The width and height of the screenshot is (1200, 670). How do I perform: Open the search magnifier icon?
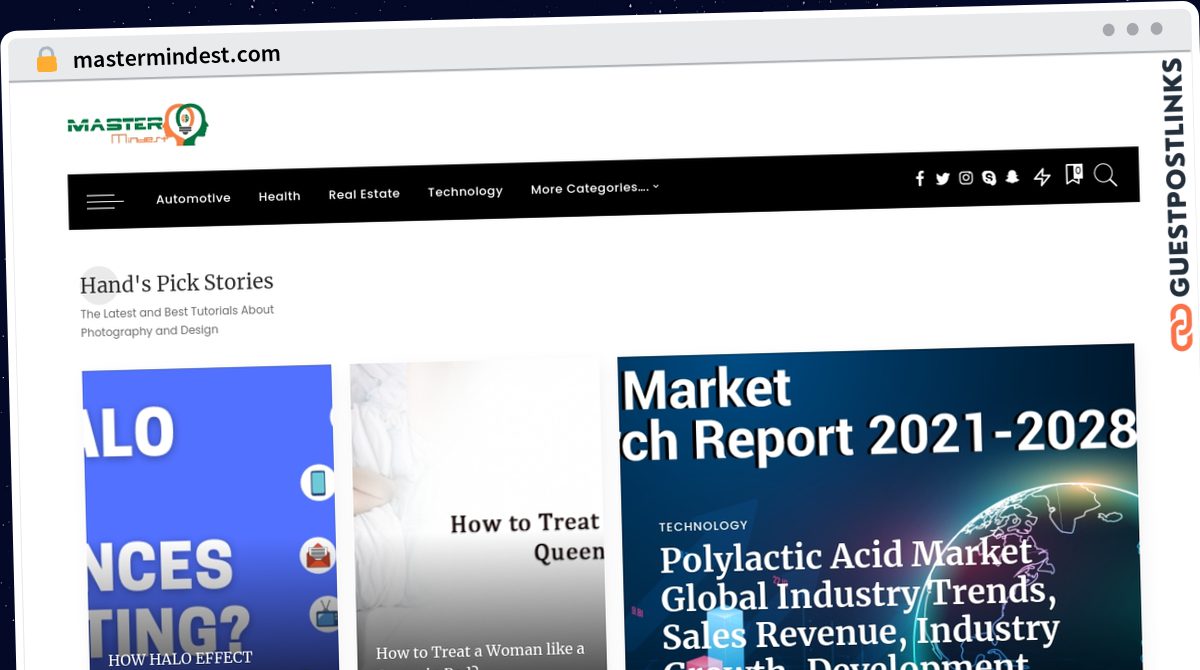(x=1105, y=175)
